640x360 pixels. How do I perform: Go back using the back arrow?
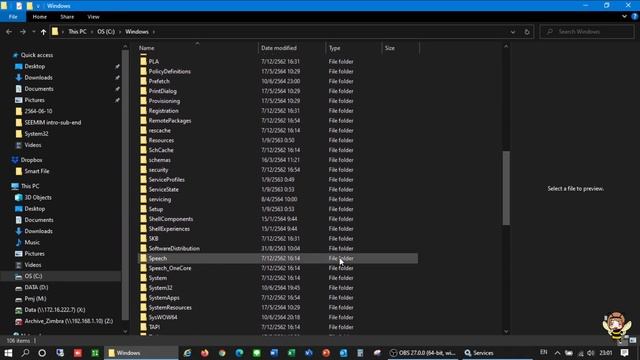(x=9, y=32)
